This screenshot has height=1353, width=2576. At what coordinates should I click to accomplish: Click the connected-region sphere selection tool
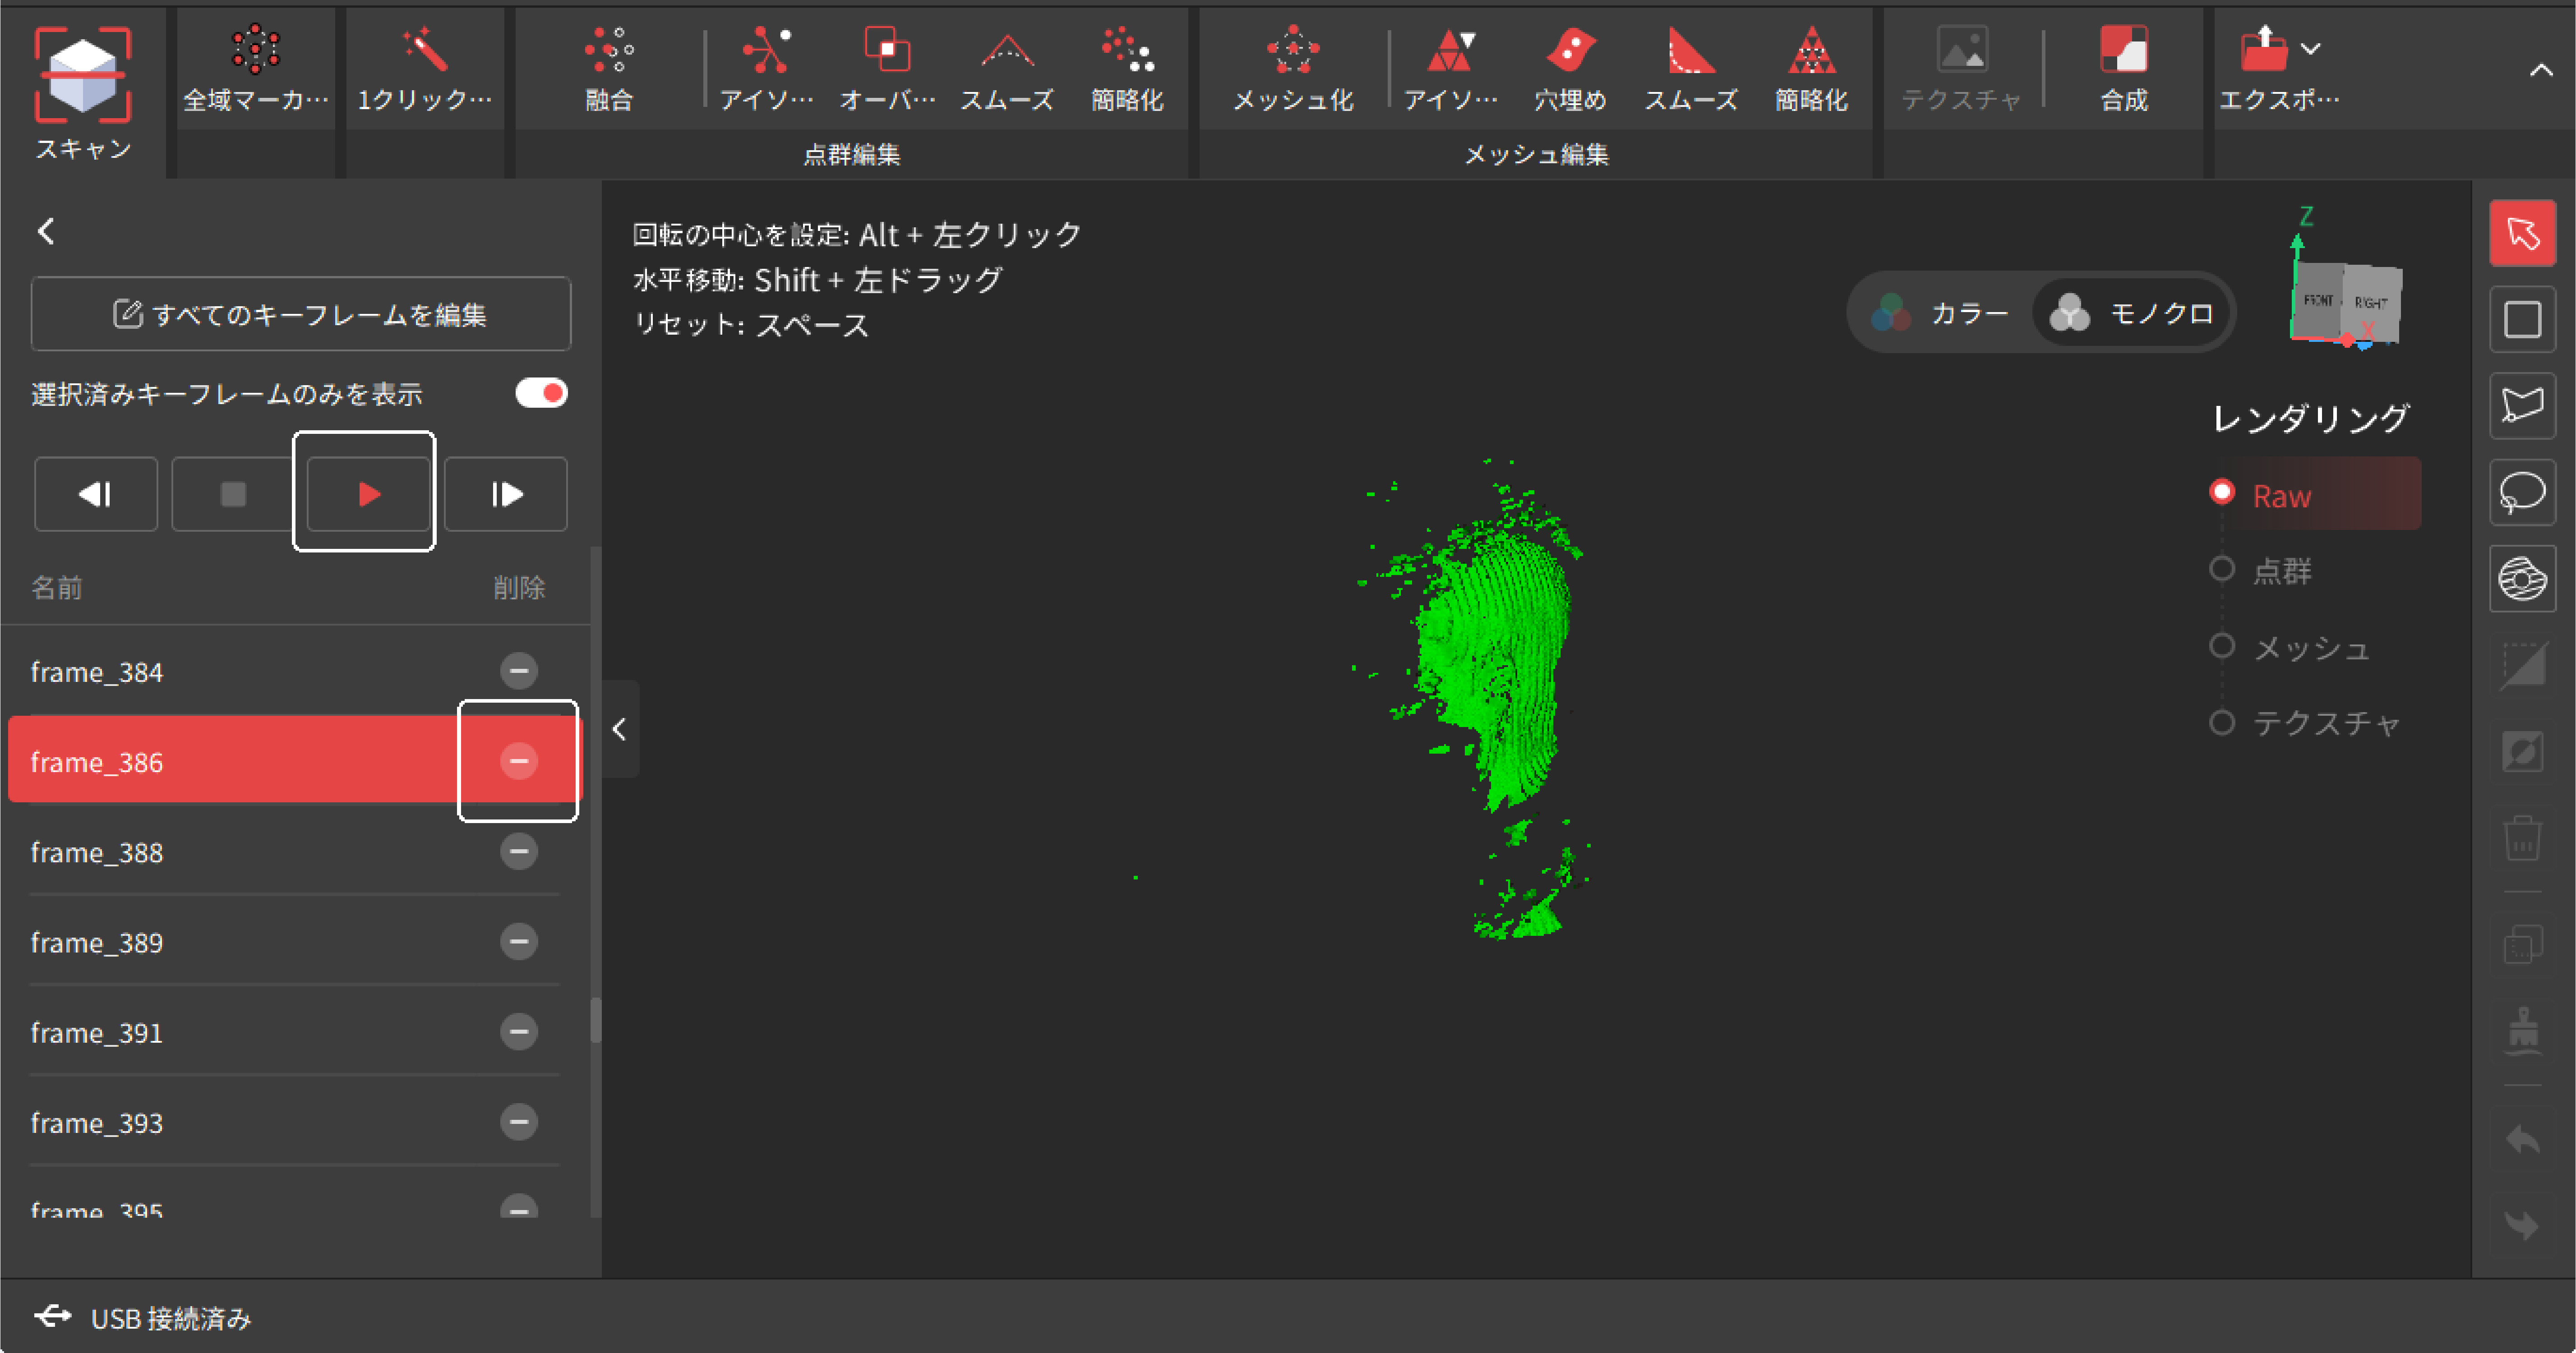click(x=2522, y=578)
